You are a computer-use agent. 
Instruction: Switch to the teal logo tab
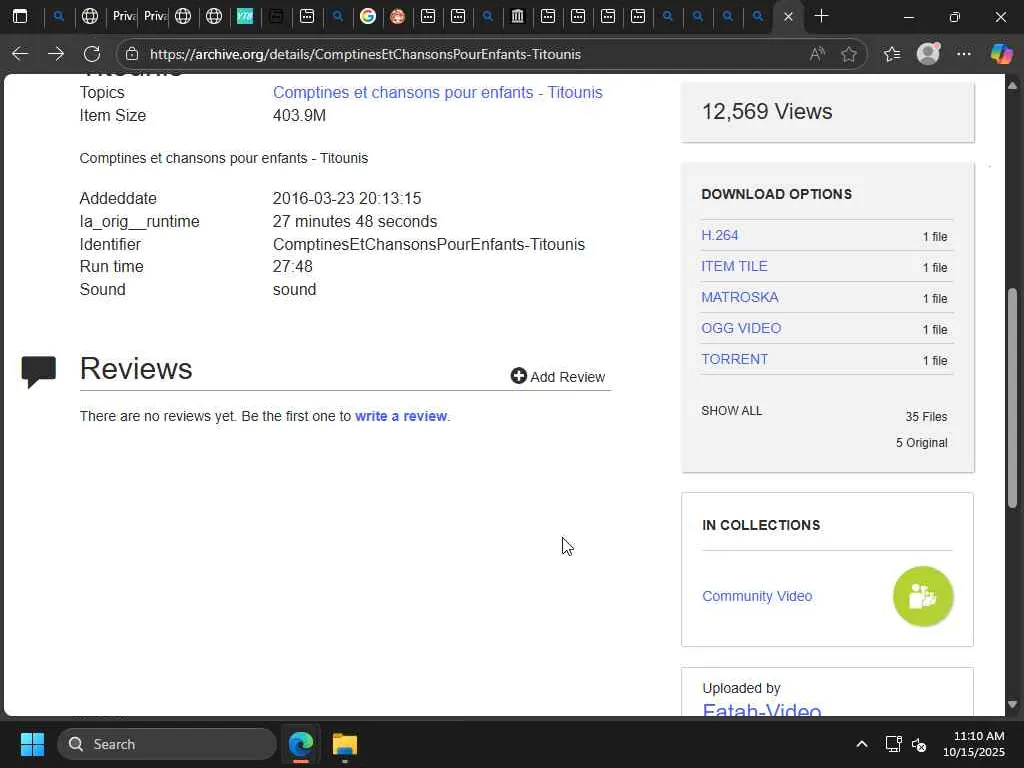coord(245,16)
